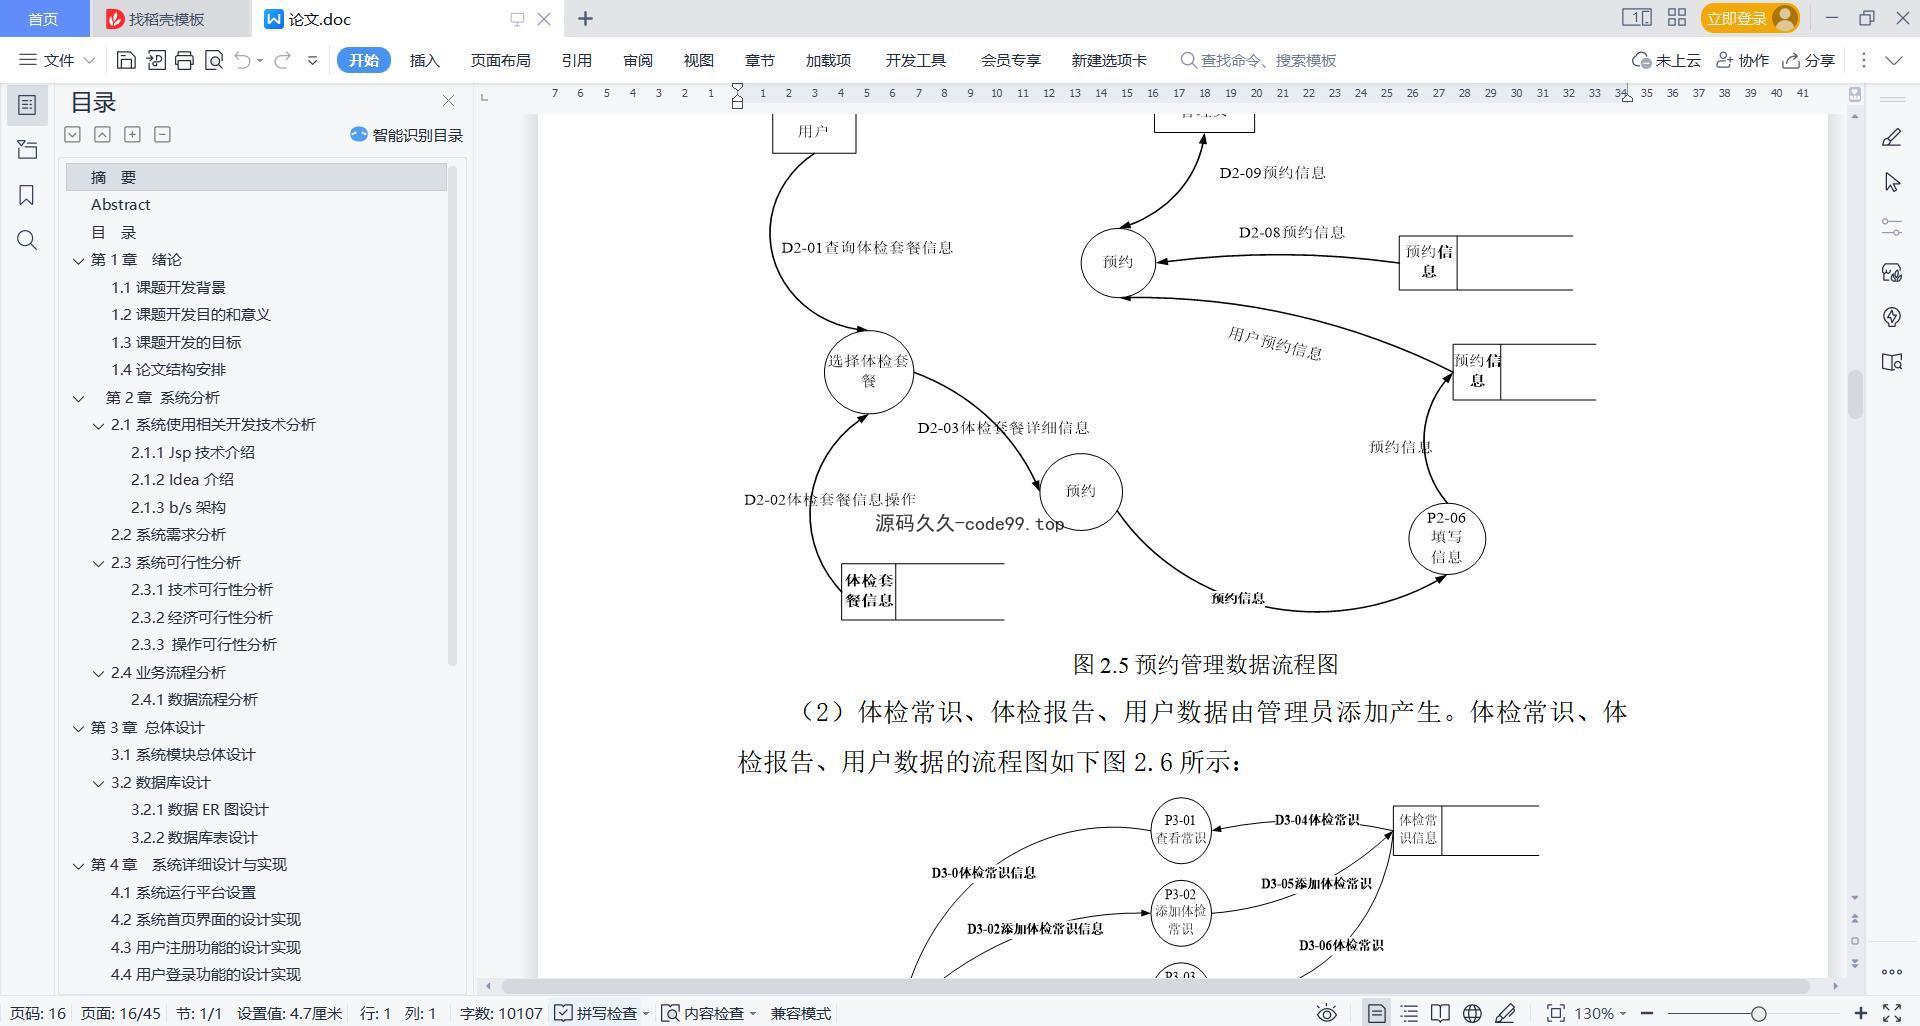This screenshot has height=1026, width=1920.
Task: Click the collapse-all minus icon in 目录 pane
Action: (162, 134)
